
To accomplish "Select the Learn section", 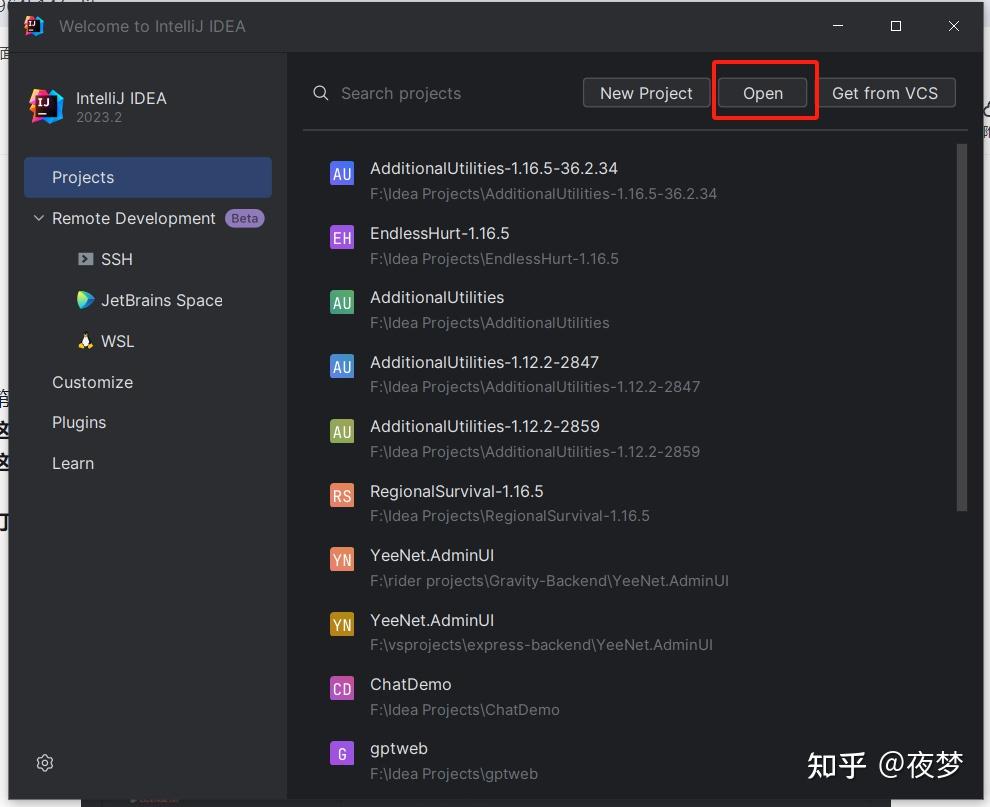I will (72, 463).
